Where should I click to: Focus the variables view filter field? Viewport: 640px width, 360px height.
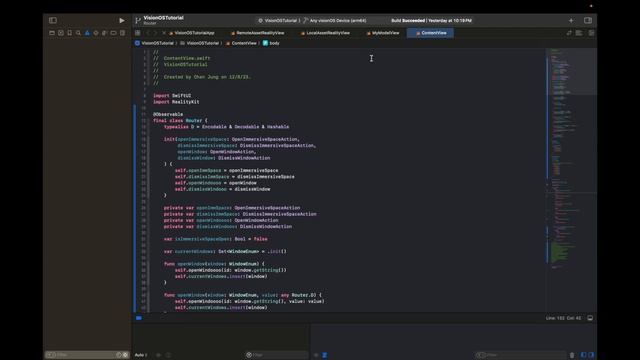click(276, 355)
